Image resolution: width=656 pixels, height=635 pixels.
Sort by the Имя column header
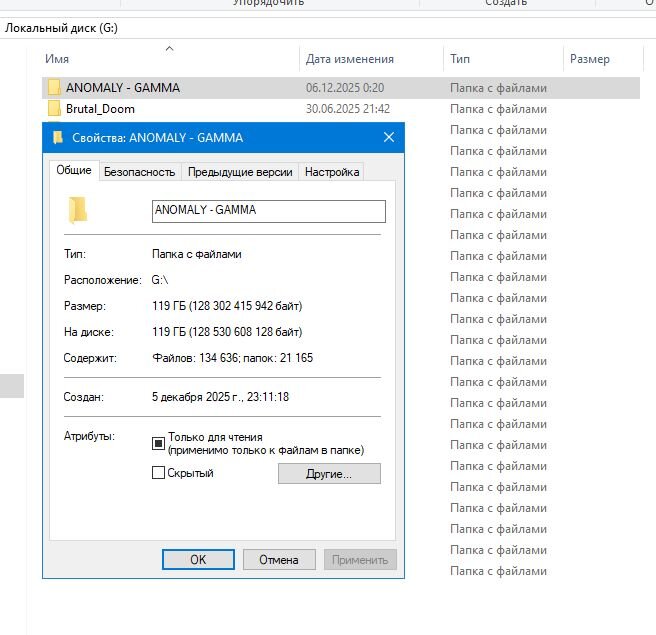57,59
